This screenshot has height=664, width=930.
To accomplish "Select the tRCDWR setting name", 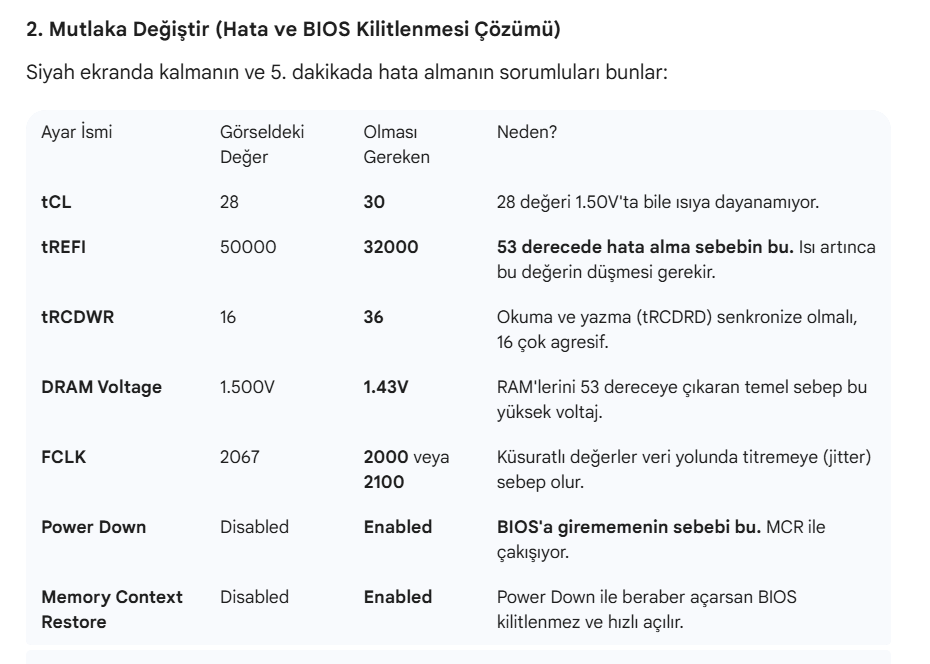I will tap(77, 317).
